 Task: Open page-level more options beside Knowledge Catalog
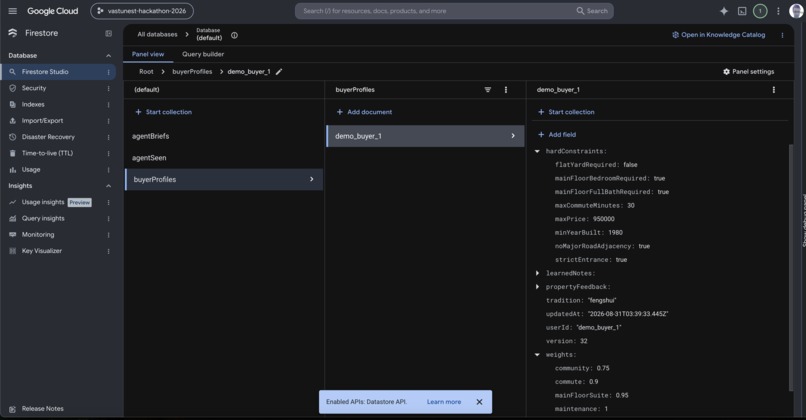click(782, 35)
